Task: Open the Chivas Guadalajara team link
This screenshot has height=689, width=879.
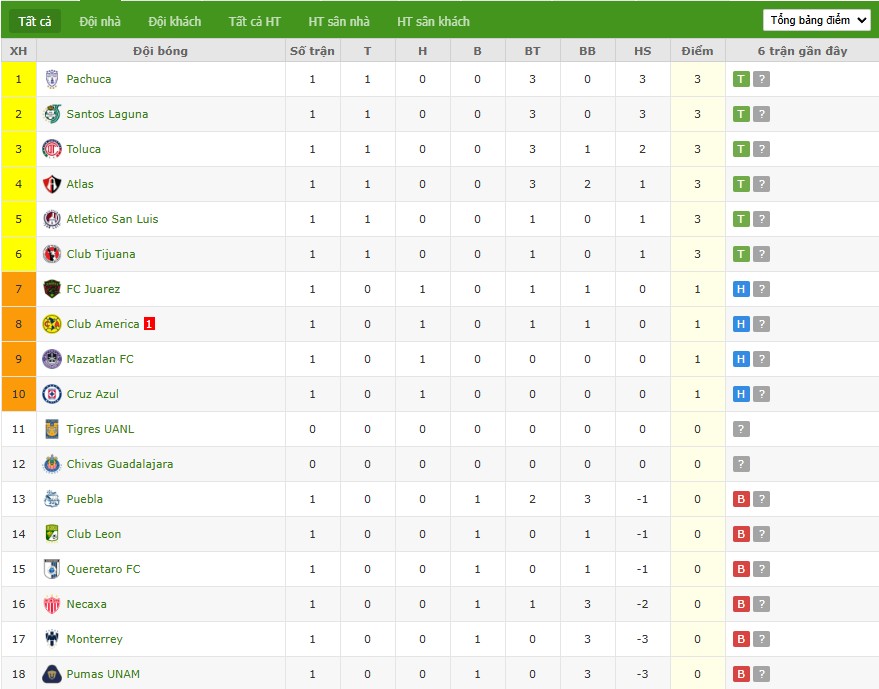Action: (x=119, y=464)
